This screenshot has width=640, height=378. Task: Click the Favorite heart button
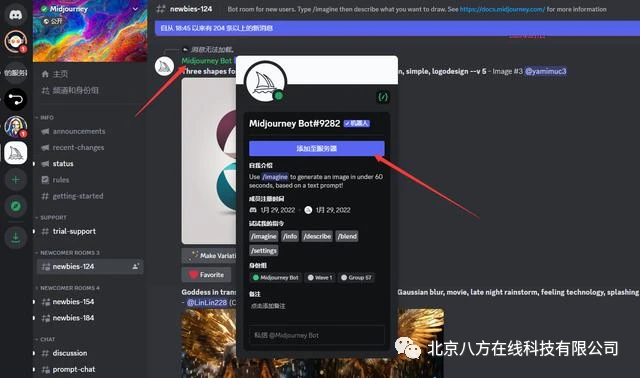(207, 275)
